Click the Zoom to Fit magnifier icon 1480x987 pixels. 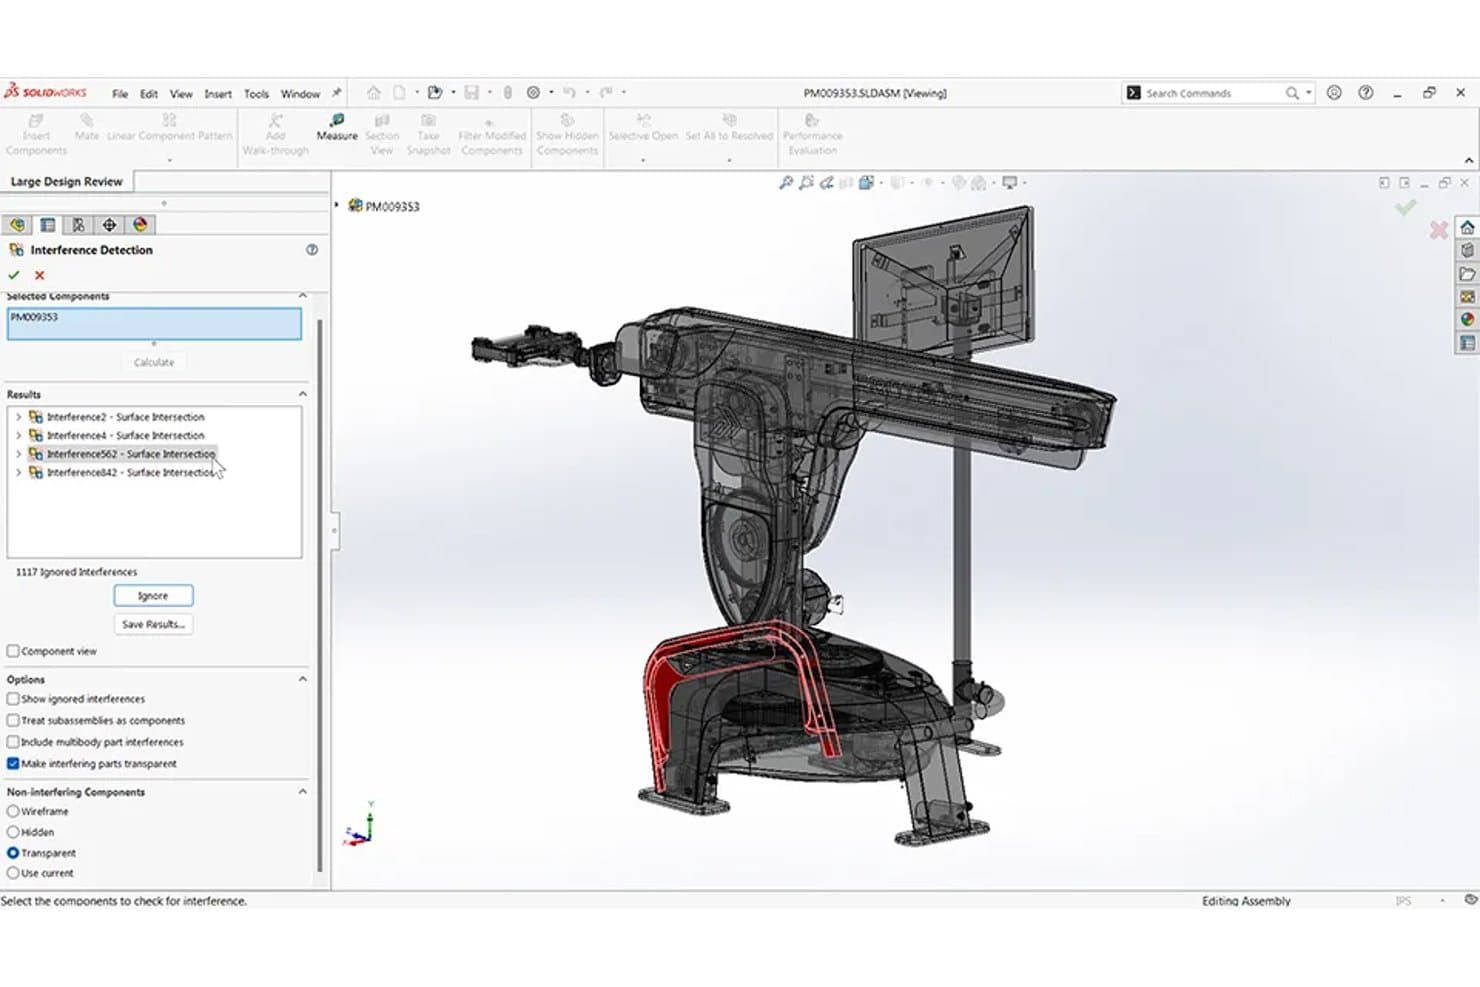tap(786, 183)
